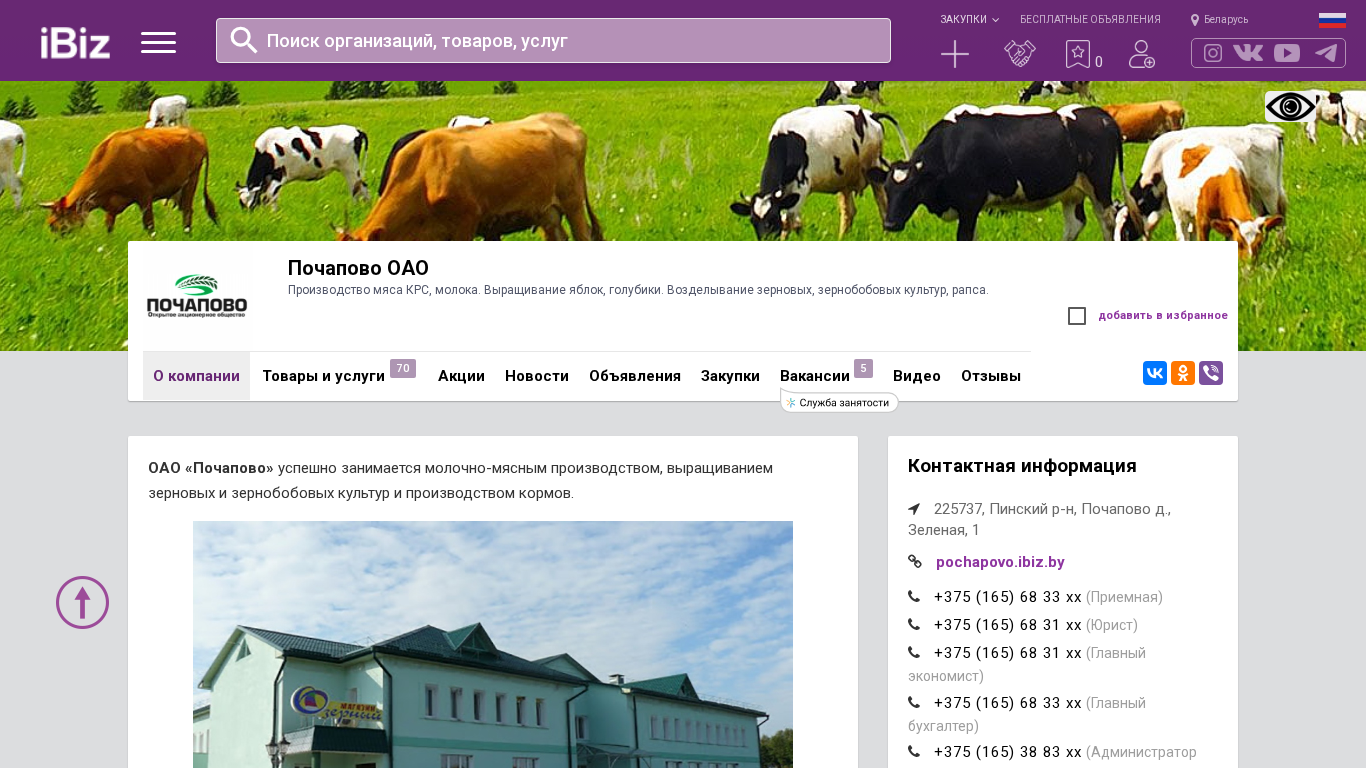Open the Закупки tab

click(730, 376)
